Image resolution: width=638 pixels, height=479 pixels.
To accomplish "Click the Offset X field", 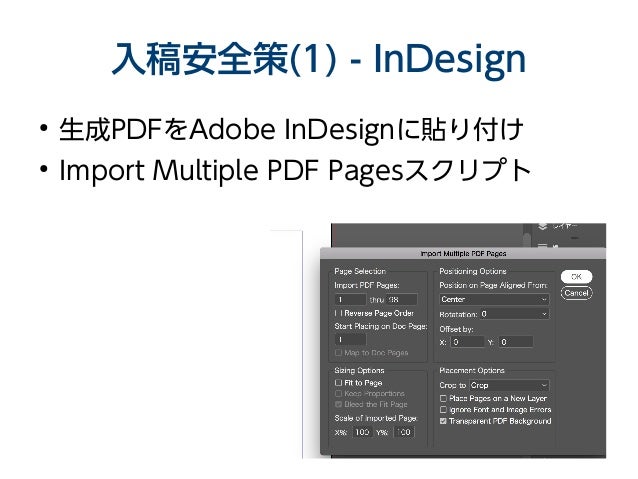I will pyautogui.click(x=468, y=342).
